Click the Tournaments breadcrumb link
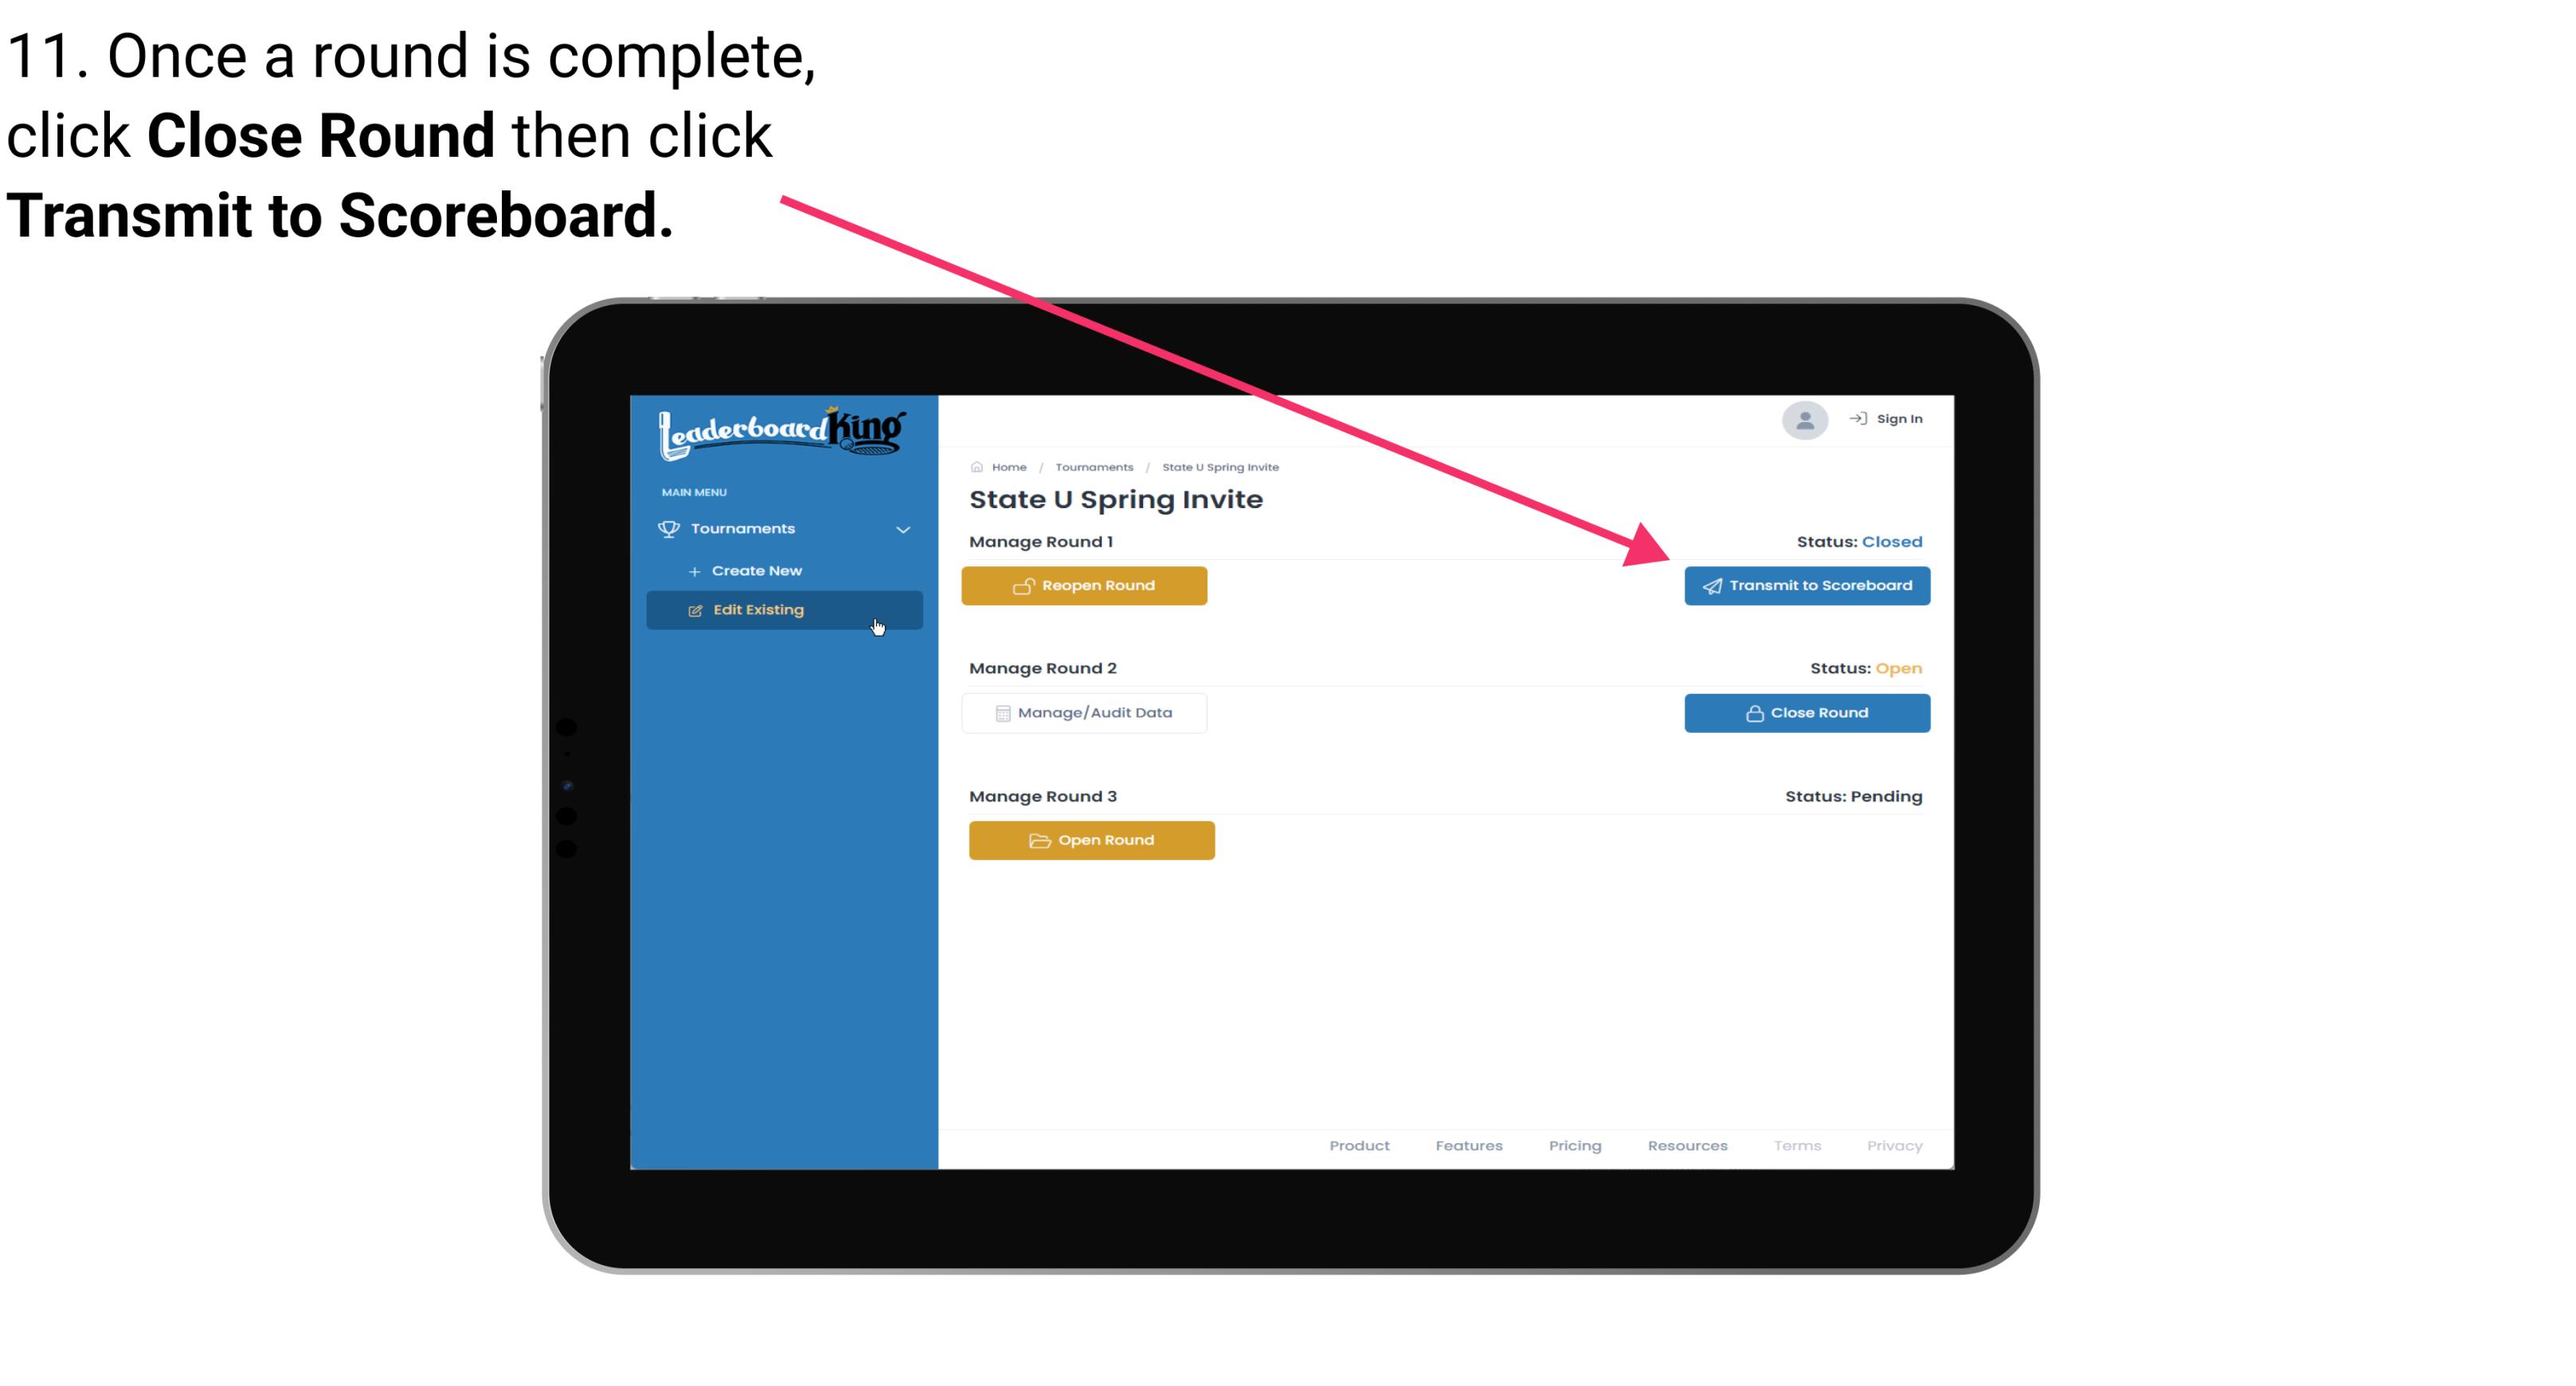Screen dimensions: 2576x1386 tap(1092, 466)
